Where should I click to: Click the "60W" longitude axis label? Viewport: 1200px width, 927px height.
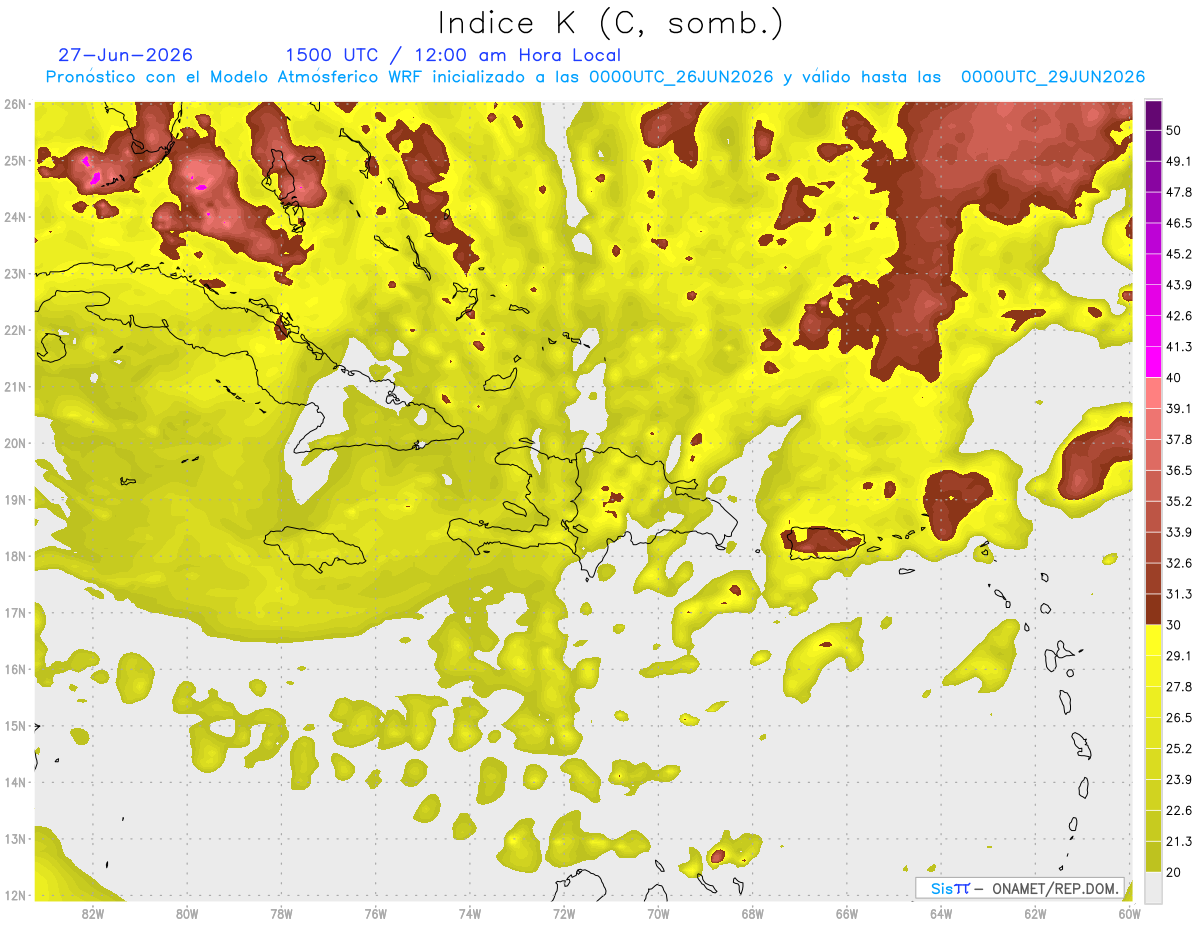pos(1130,913)
